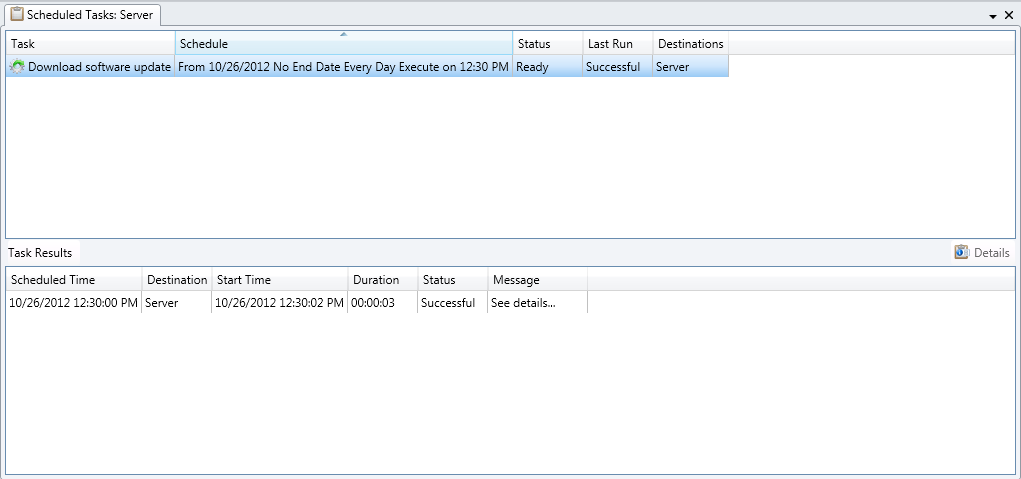1021x479 pixels.
Task: Sort results by Scheduled Time column header
Action: click(x=73, y=280)
